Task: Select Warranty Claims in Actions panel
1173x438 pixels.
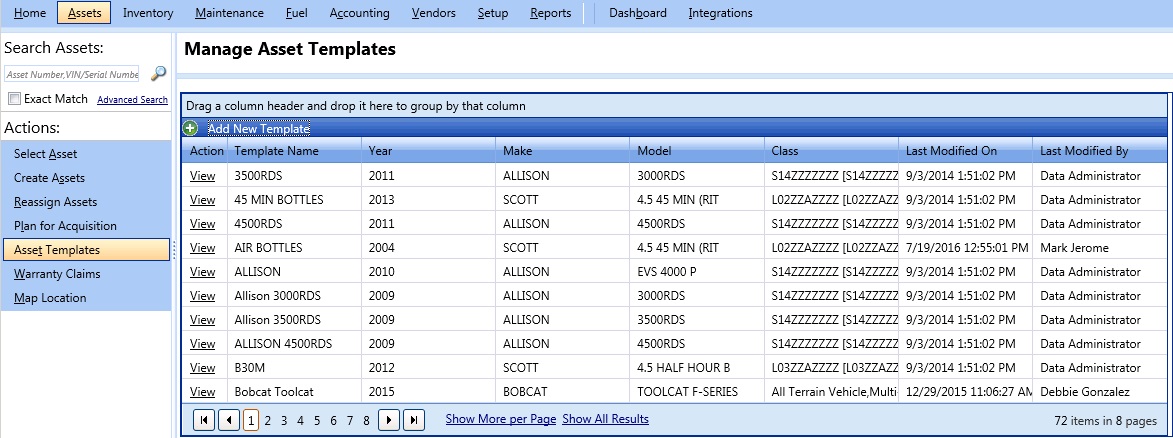Action: click(x=57, y=274)
